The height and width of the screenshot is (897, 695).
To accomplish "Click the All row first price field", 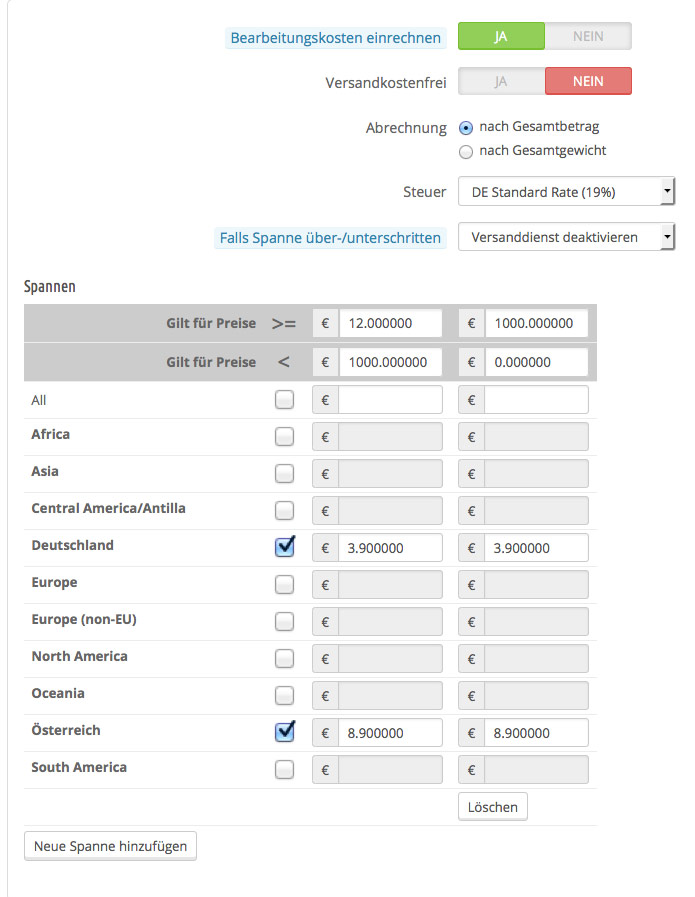I will 390,400.
